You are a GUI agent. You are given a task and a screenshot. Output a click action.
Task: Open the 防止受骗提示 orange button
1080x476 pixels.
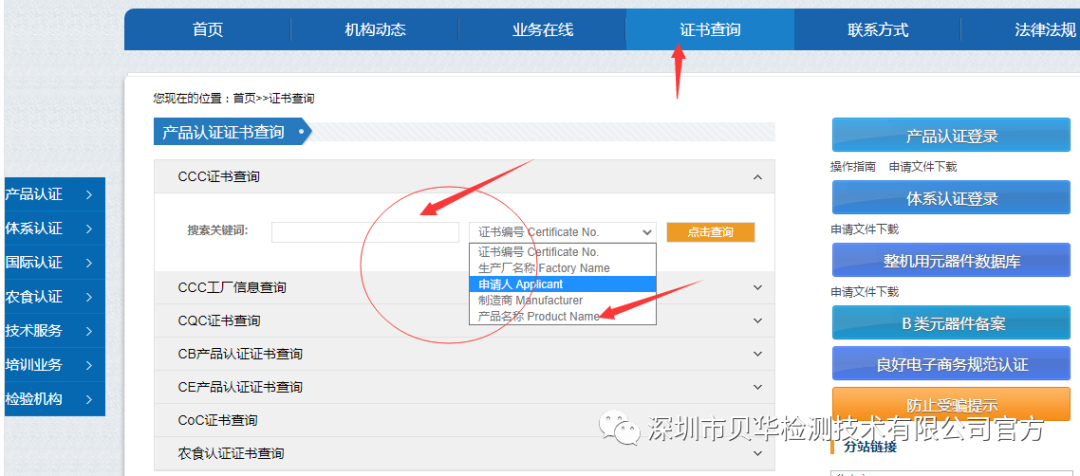[951, 404]
